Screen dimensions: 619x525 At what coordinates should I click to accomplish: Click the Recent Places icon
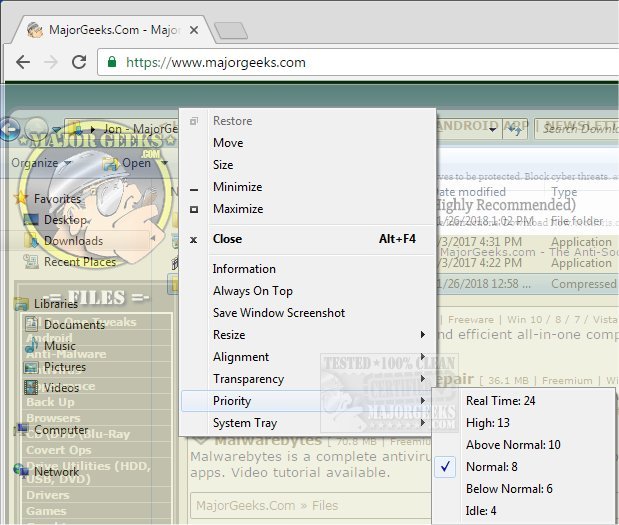tap(31, 262)
